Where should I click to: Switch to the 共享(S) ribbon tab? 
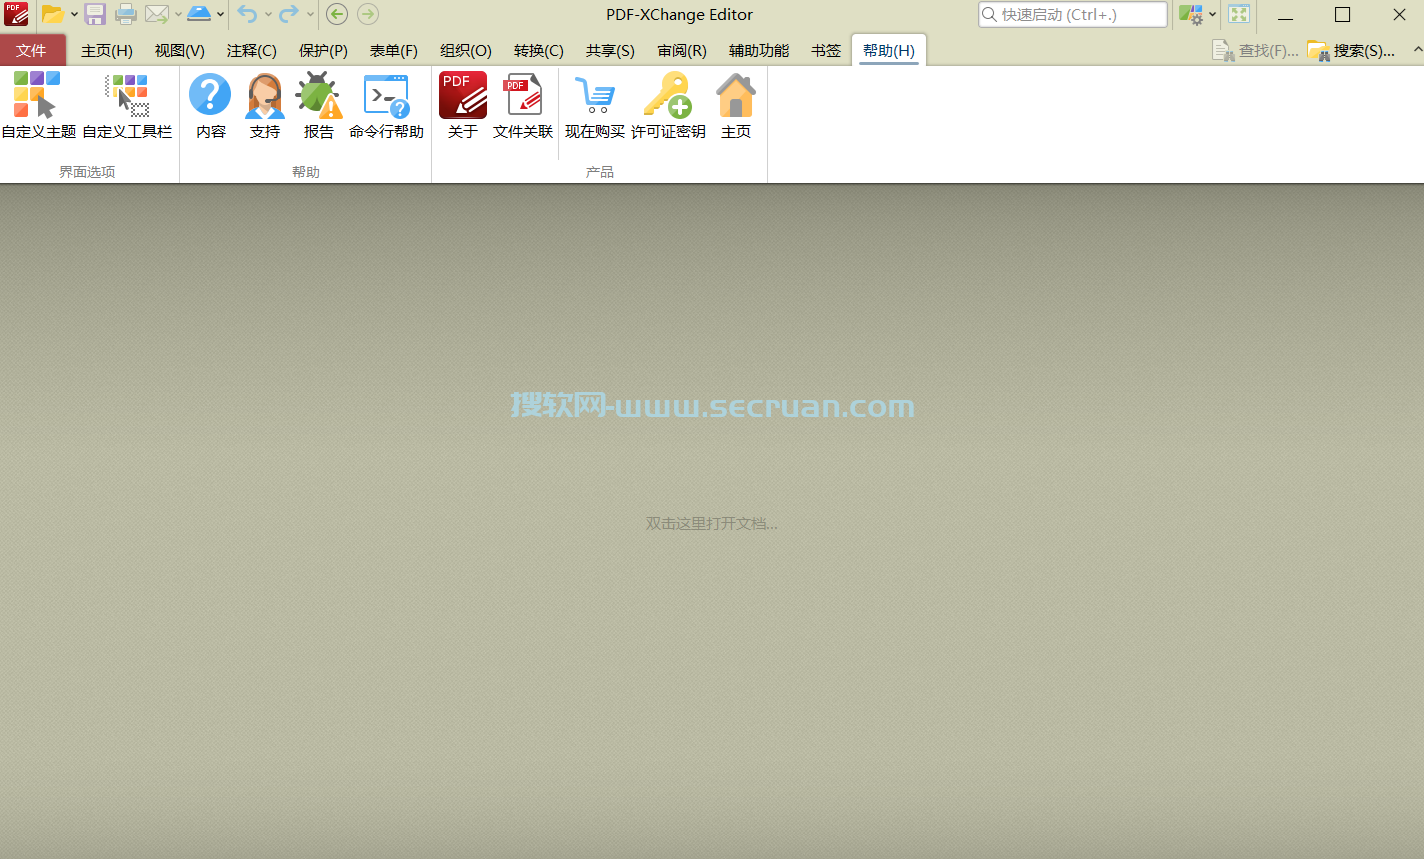tap(610, 51)
